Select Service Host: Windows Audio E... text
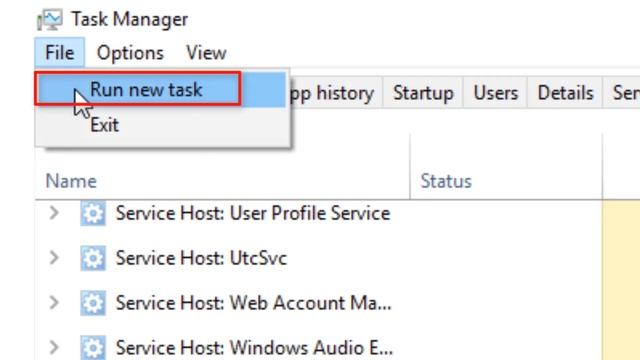This screenshot has height=360, width=640. (x=254, y=348)
